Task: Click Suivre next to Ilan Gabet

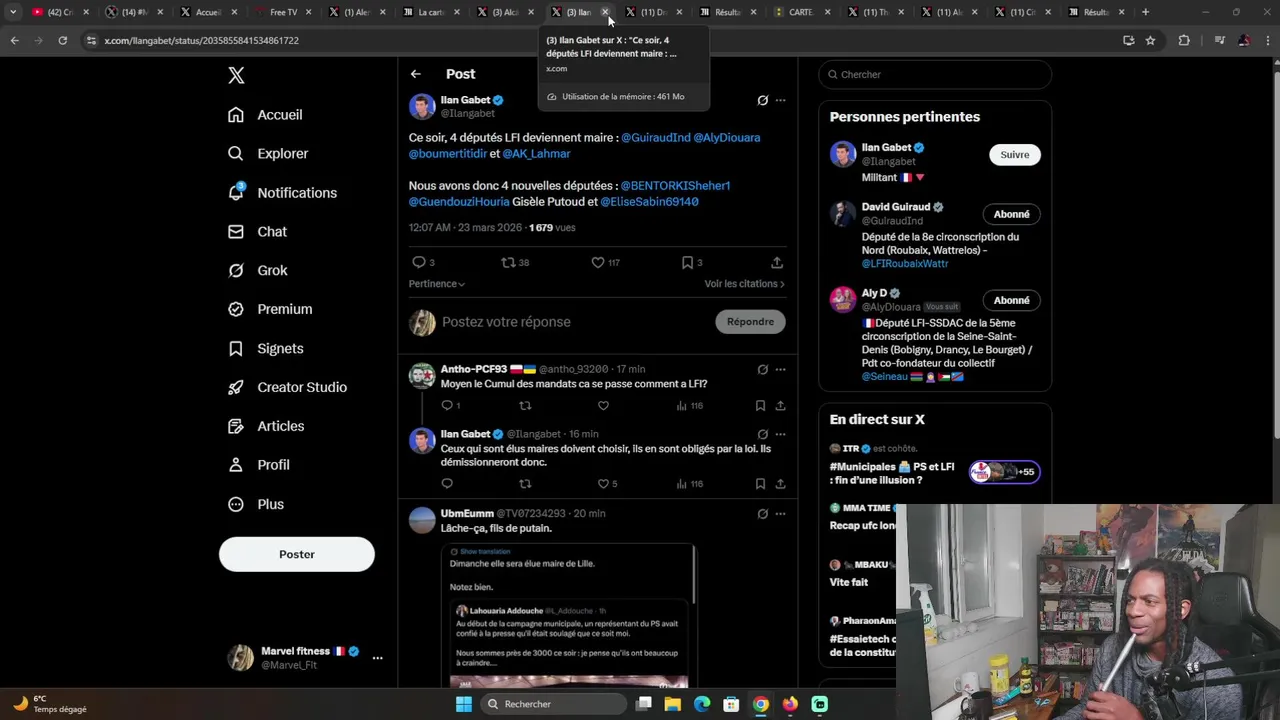Action: 1015,155
